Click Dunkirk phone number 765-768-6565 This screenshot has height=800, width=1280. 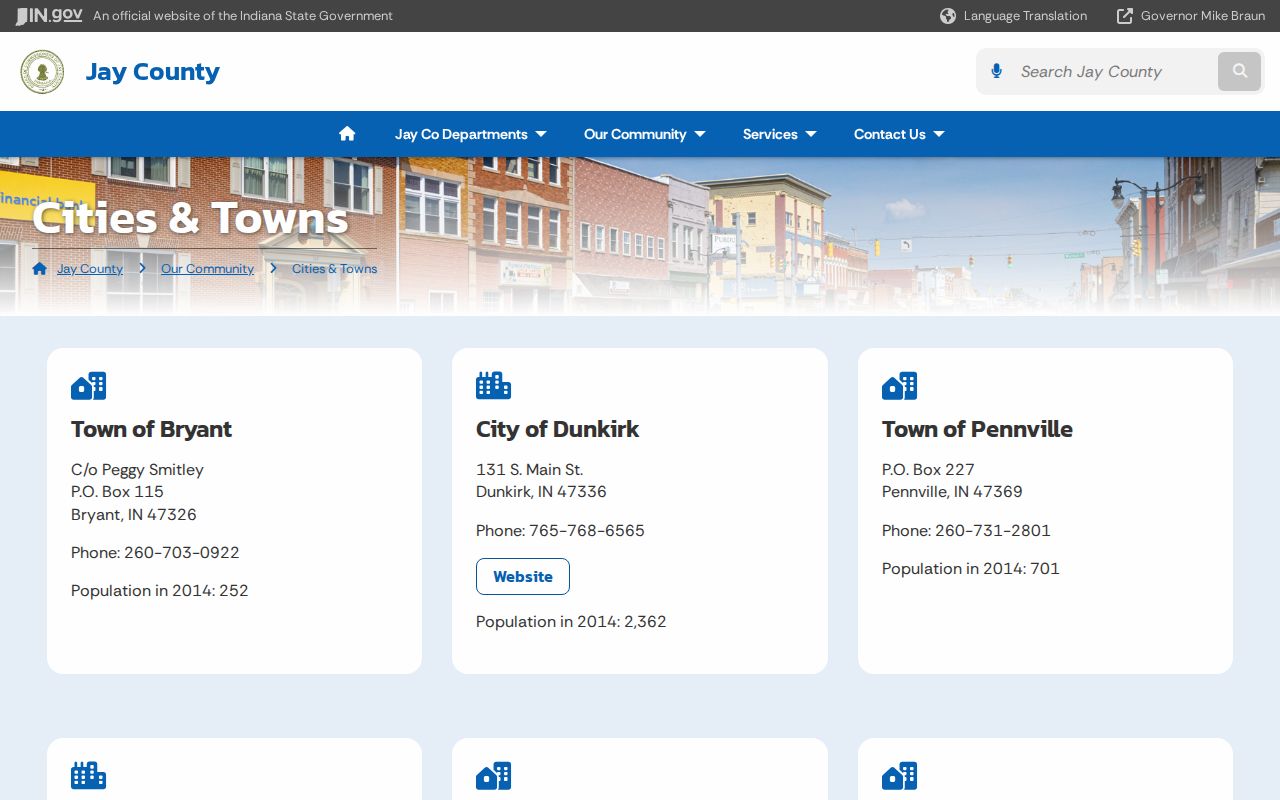(587, 531)
